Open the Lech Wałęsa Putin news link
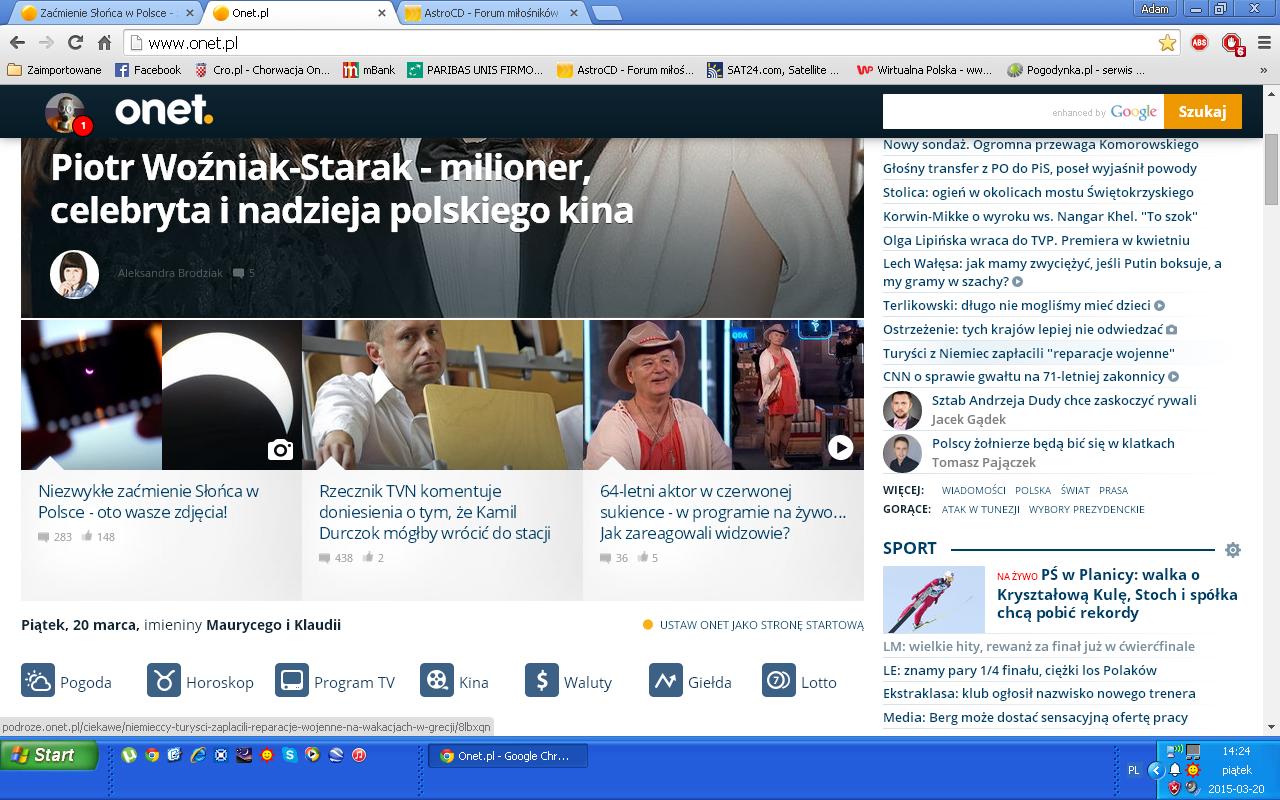The image size is (1280, 800). [x=1052, y=272]
